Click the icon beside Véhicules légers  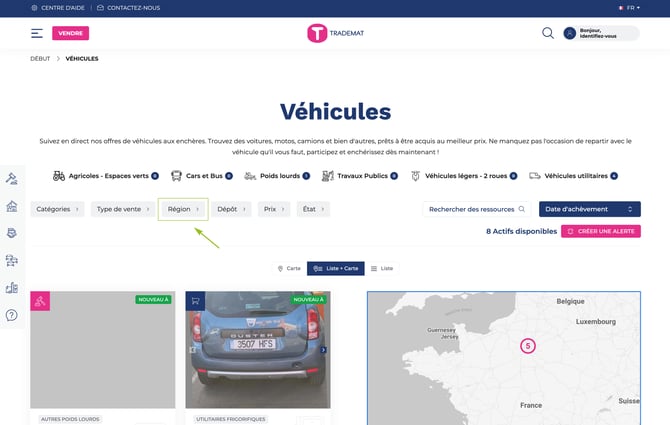point(415,176)
